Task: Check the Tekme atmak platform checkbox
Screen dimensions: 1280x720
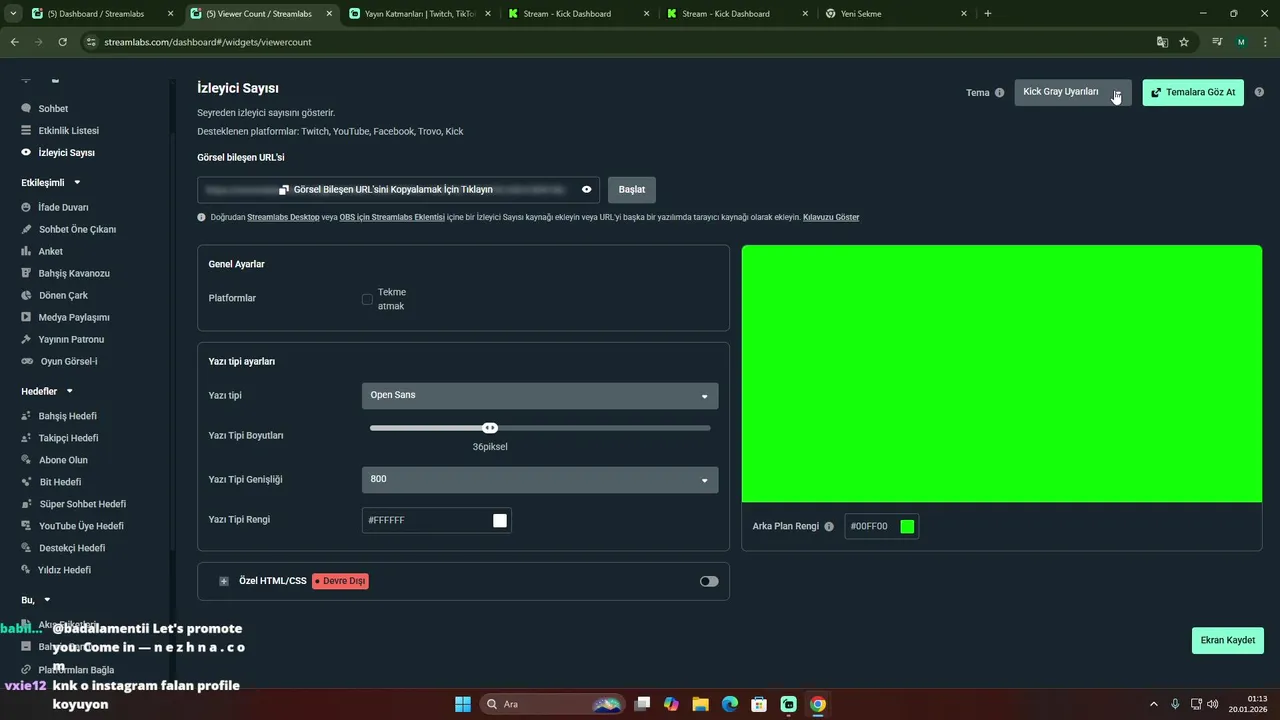Action: [367, 299]
